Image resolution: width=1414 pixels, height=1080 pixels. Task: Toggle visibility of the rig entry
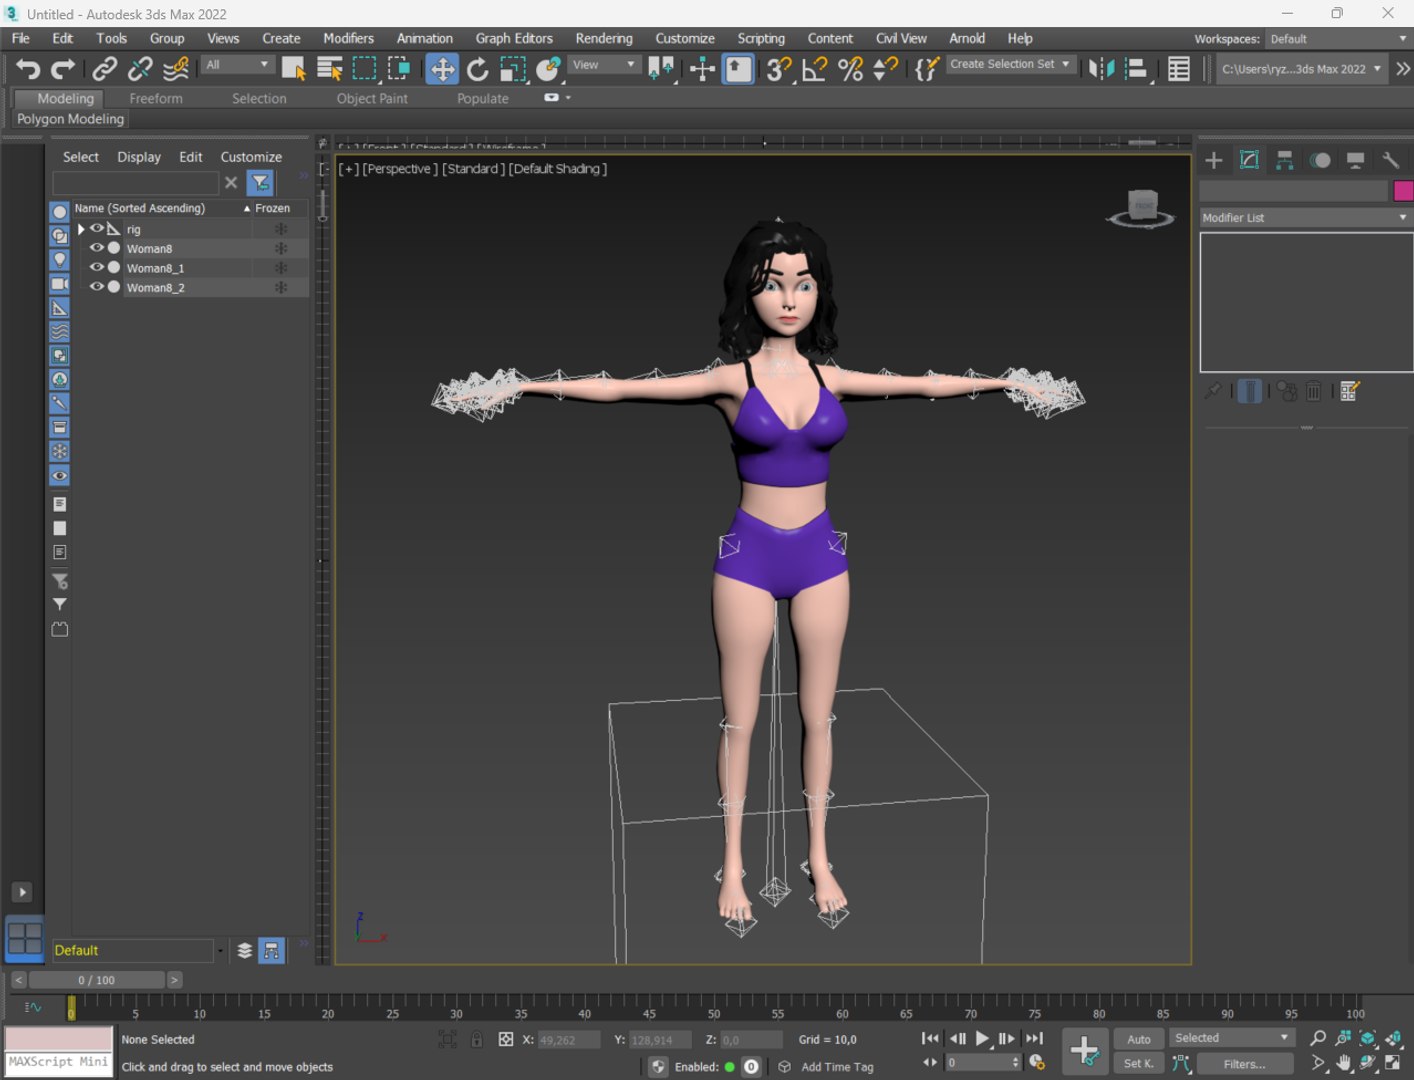(x=97, y=229)
